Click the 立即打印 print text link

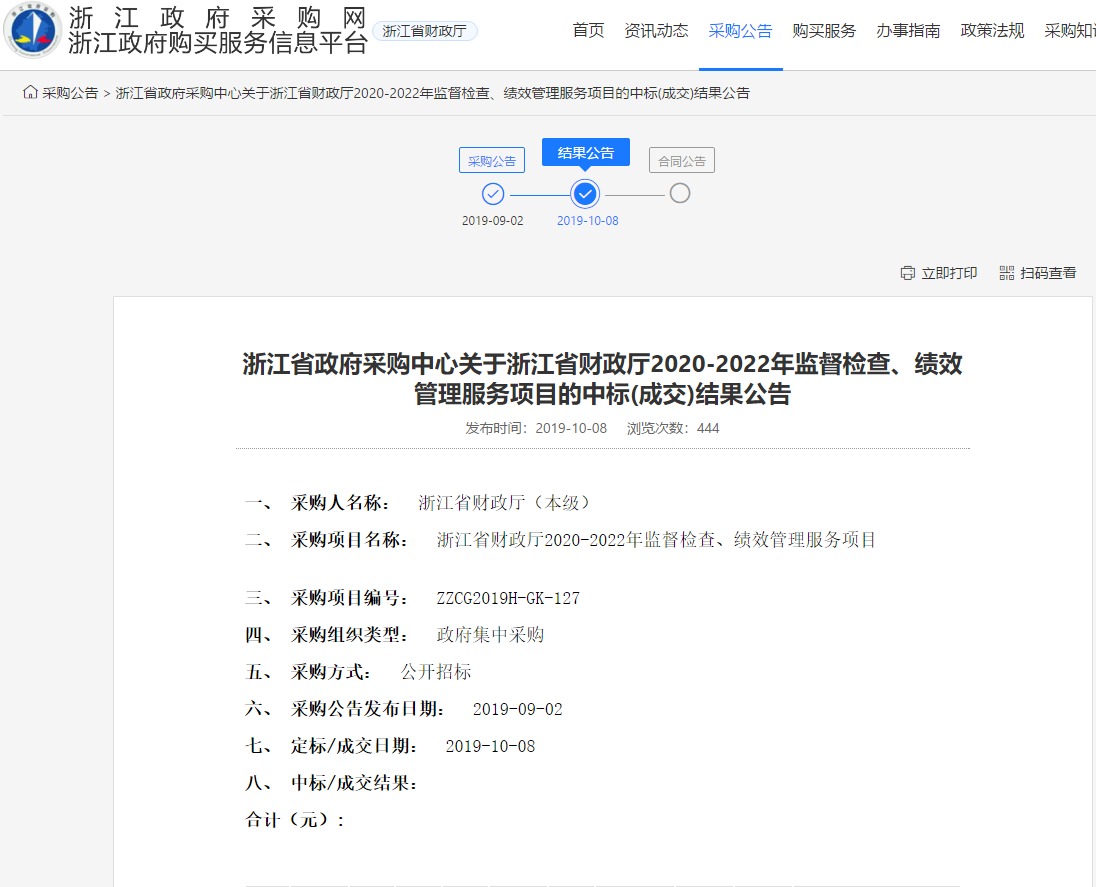(949, 273)
